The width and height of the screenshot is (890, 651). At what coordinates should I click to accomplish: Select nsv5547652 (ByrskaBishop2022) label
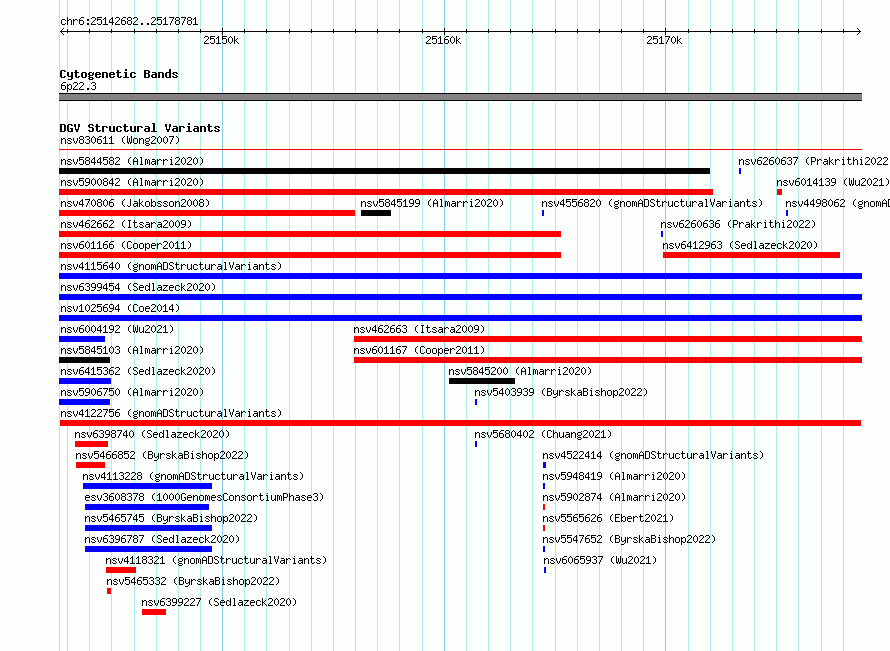629,539
